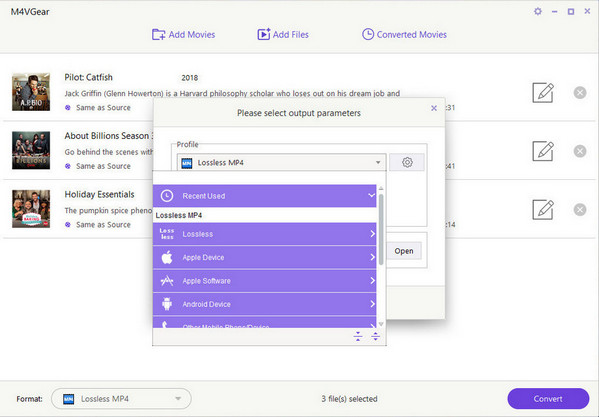Image resolution: width=599 pixels, height=417 pixels.
Task: Select the Holiday Baking thumbnail
Action: (31, 209)
